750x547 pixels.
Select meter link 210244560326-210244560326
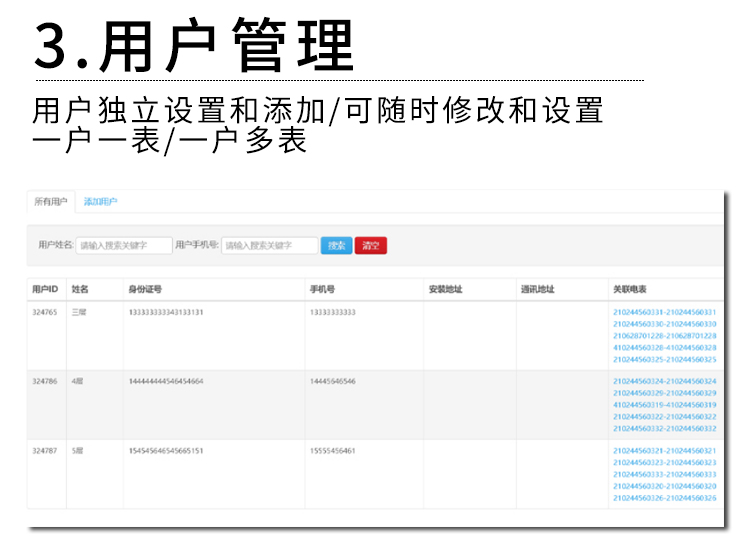pos(664,497)
